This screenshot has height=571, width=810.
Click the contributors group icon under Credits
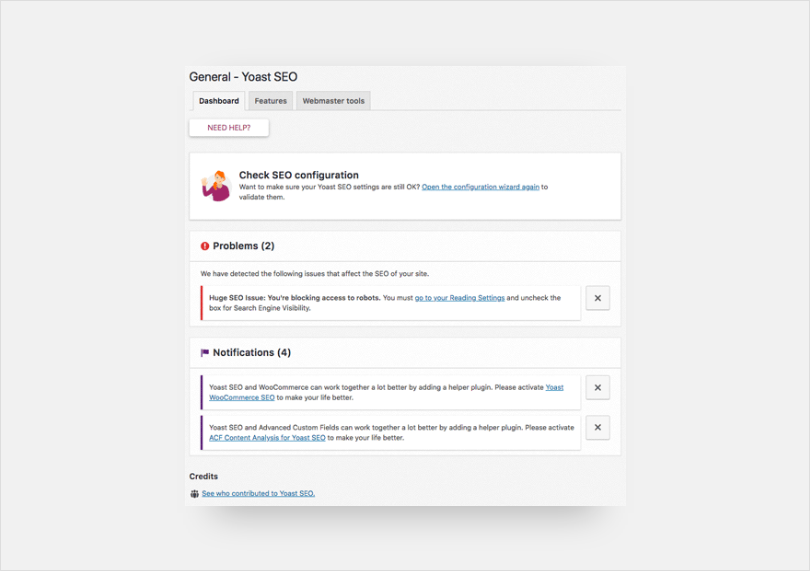point(194,493)
